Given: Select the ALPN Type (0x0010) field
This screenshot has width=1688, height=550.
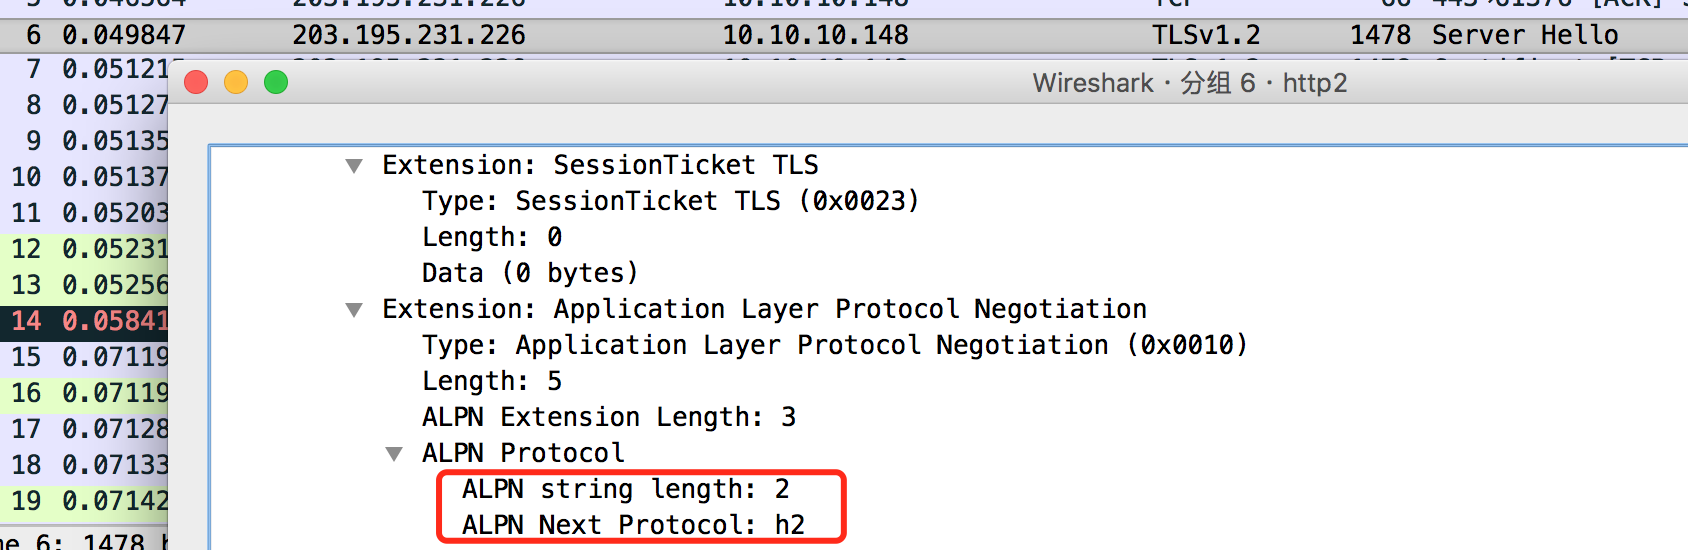Looking at the screenshot, I should coord(834,345).
